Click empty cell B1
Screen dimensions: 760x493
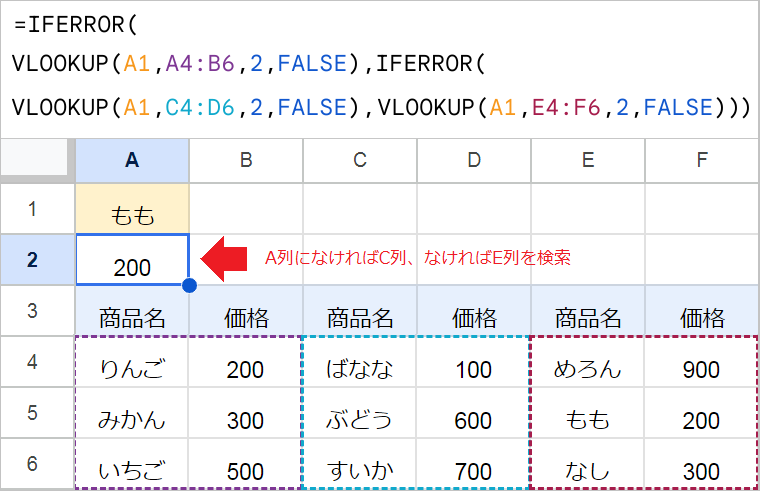pos(246,209)
